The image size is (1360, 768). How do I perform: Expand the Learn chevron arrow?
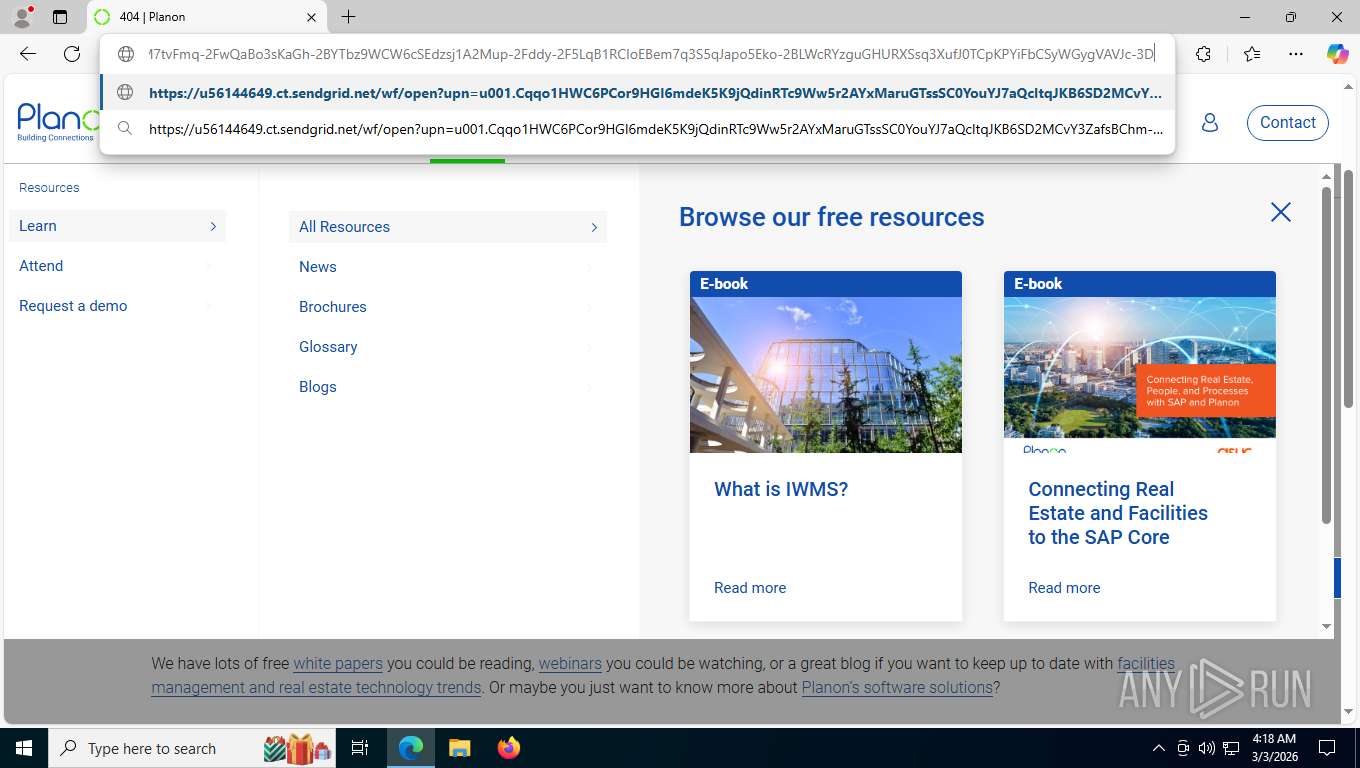pos(213,226)
